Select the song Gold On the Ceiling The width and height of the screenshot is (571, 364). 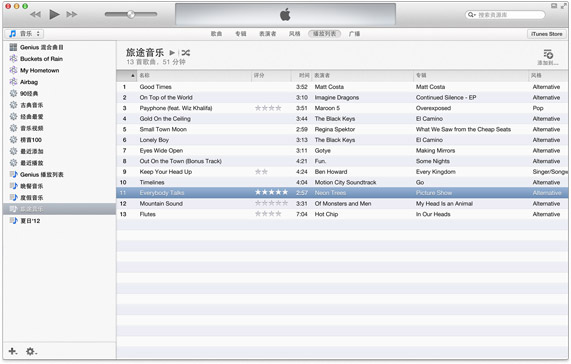click(165, 119)
